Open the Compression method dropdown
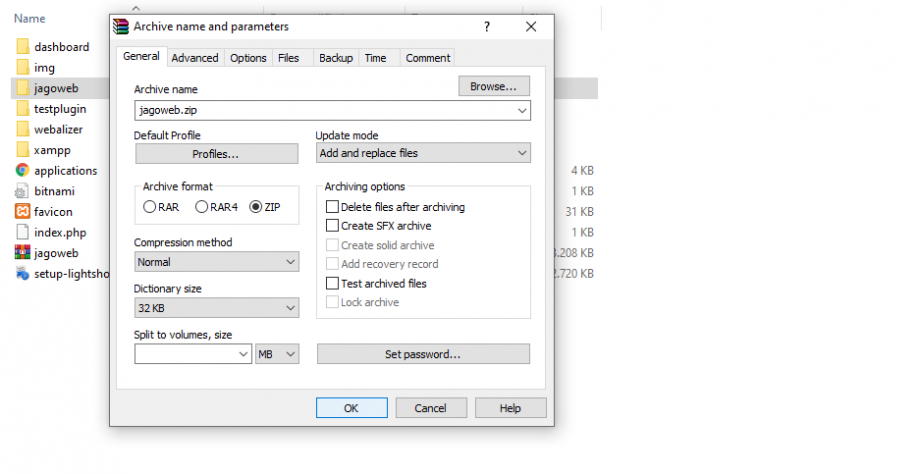The height and width of the screenshot is (474, 920). pyautogui.click(x=217, y=262)
